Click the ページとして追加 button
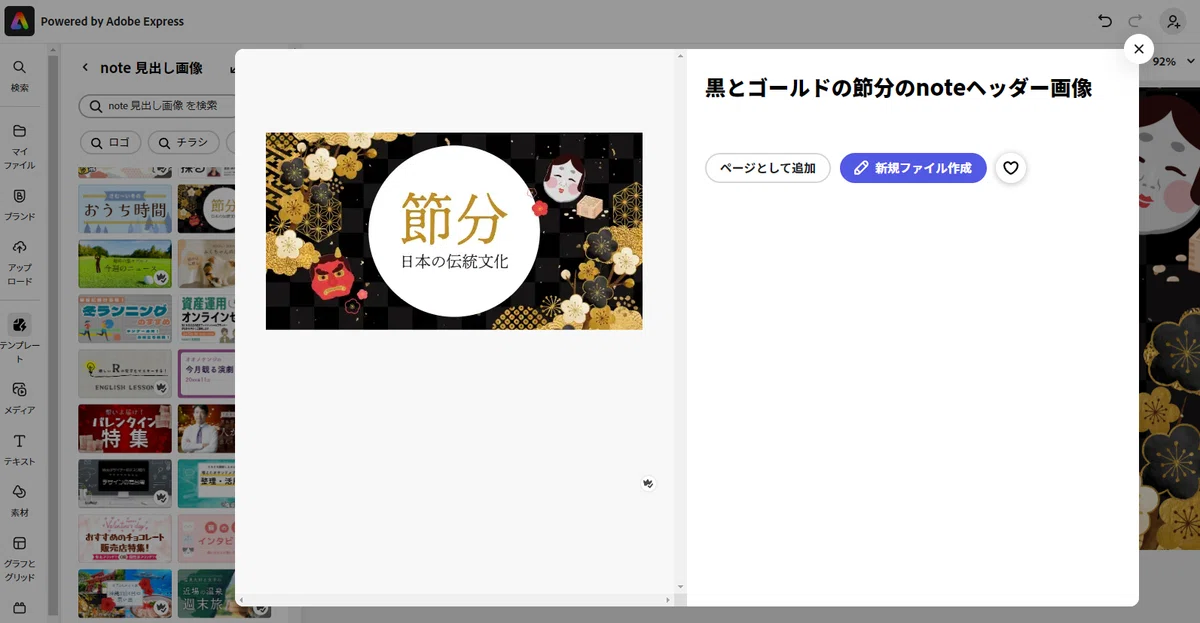 tap(768, 168)
